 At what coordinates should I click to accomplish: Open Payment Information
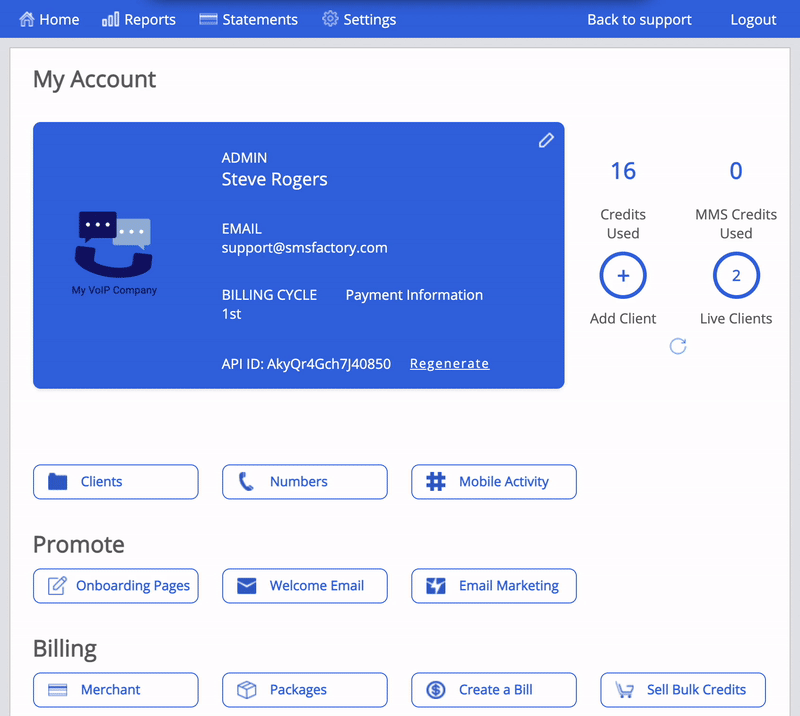tap(414, 295)
